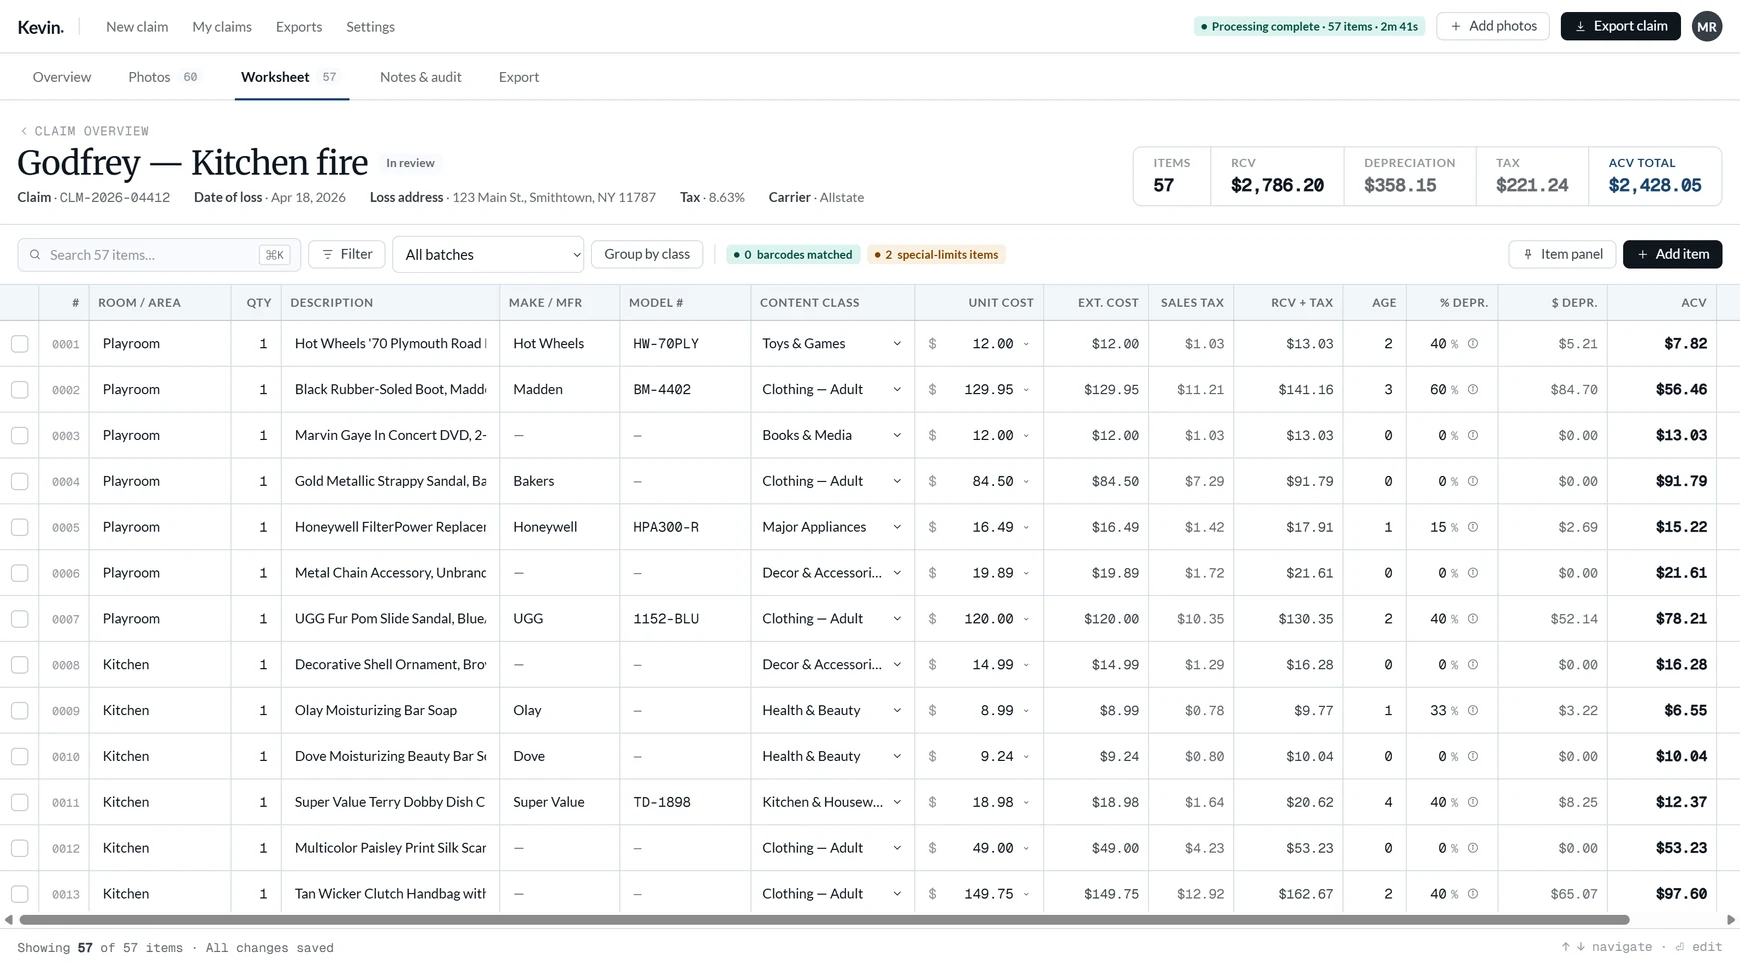This screenshot has width=1740, height=964.
Task: Select the checkbox for item 0001
Action: pyautogui.click(x=20, y=344)
